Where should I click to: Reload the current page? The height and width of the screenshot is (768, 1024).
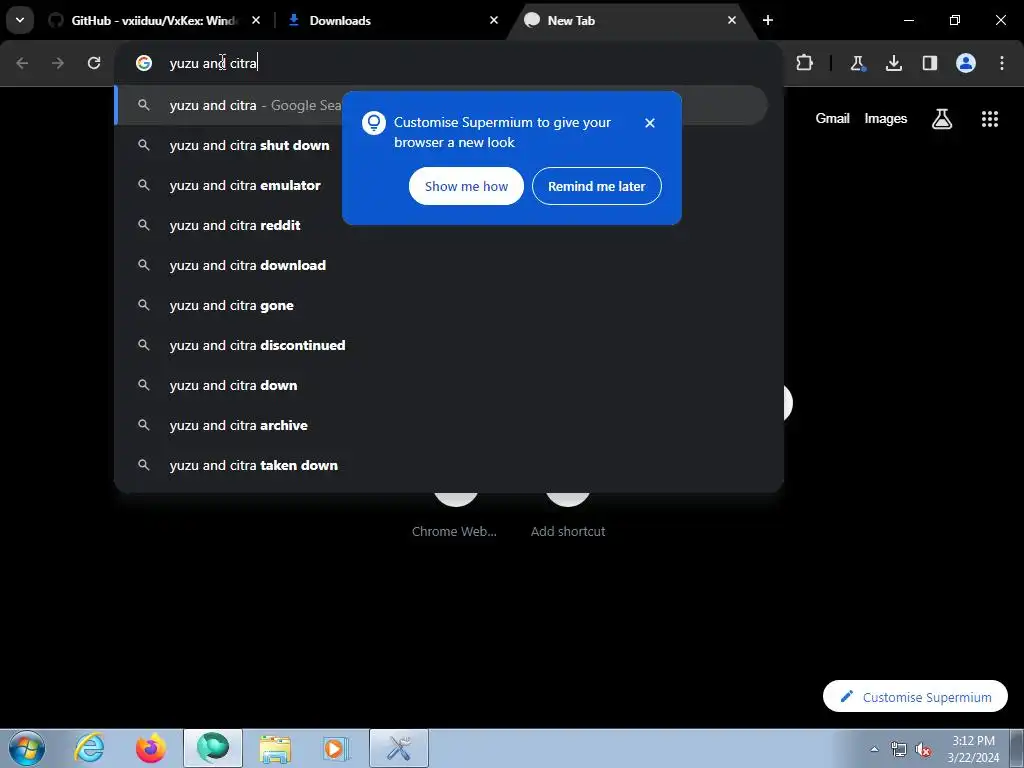(94, 63)
